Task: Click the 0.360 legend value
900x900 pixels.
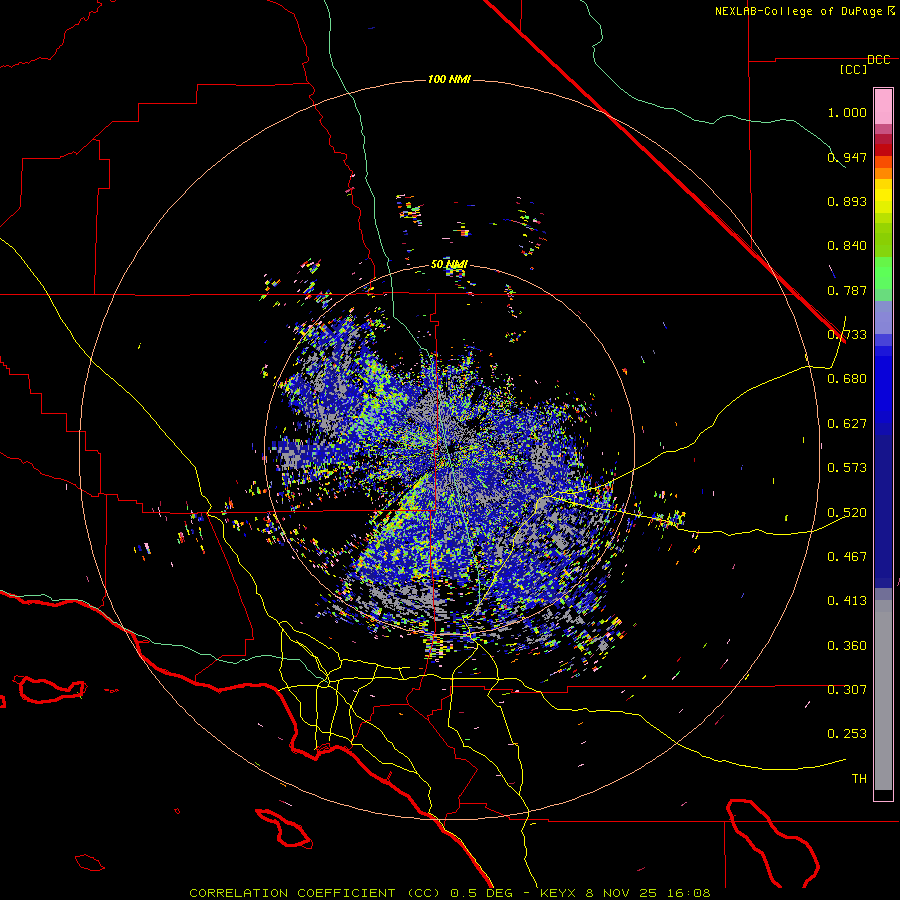Action: pyautogui.click(x=847, y=646)
